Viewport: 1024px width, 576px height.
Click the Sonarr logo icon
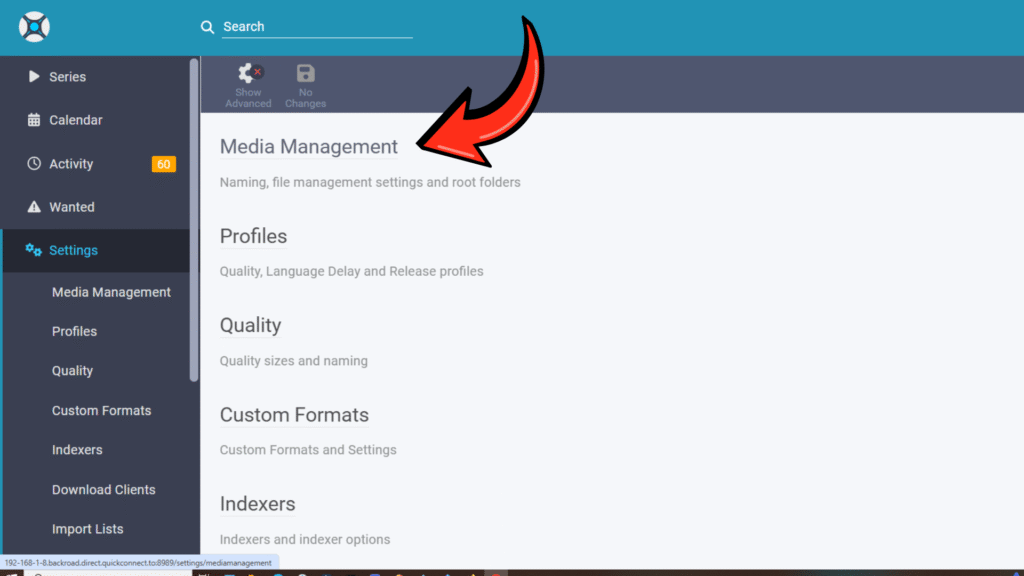[34, 27]
